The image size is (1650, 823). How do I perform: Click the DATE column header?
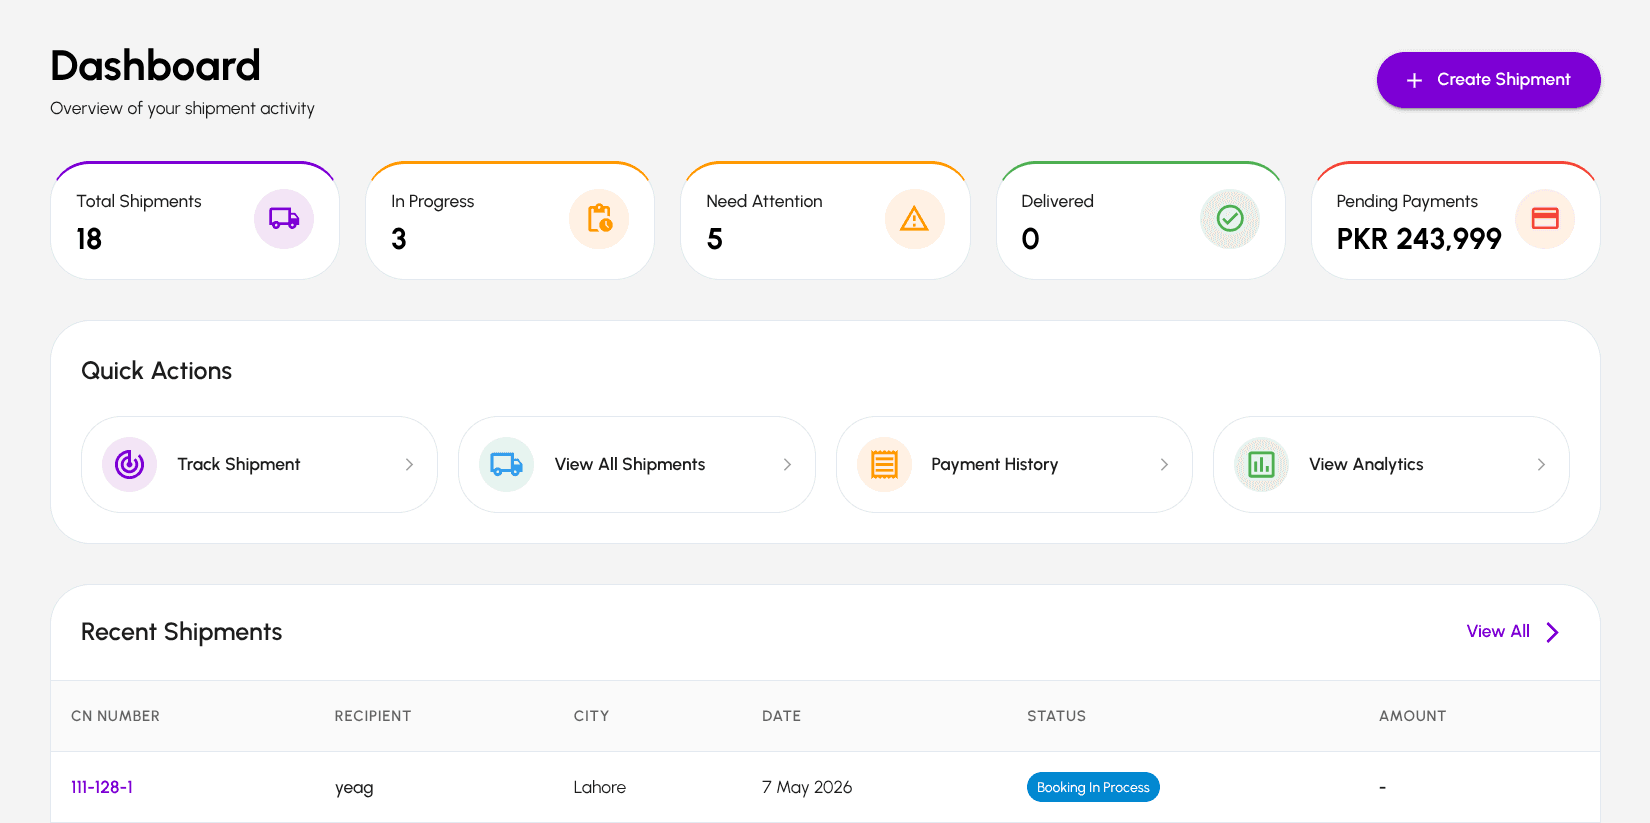pyautogui.click(x=781, y=716)
